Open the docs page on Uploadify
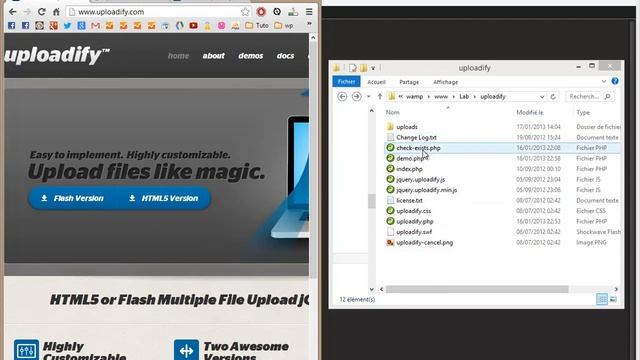Viewport: 640px width, 360px height. pyautogui.click(x=285, y=56)
